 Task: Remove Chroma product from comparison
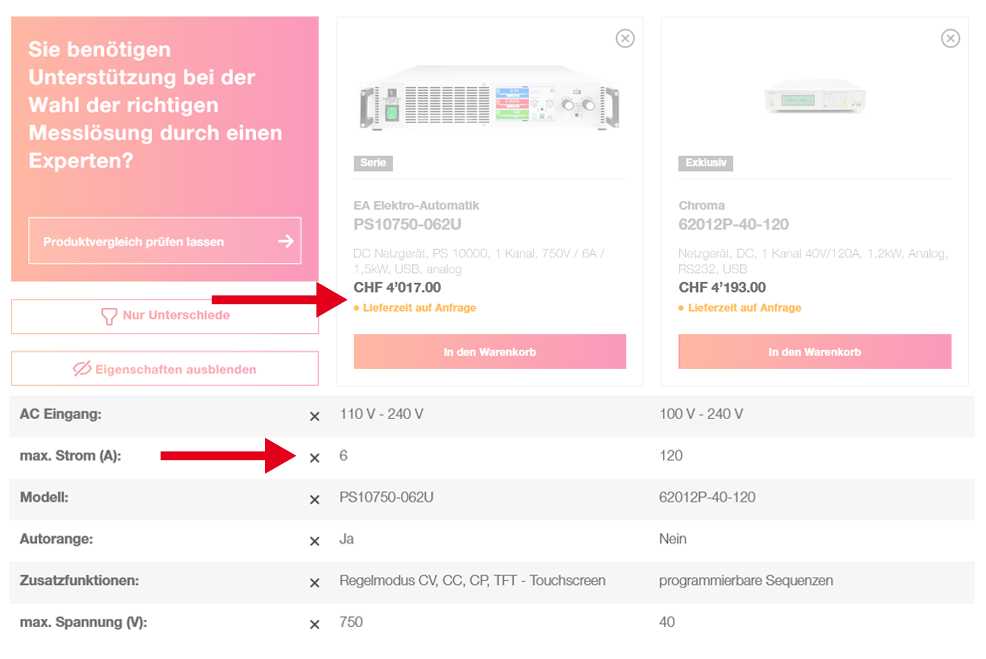coord(950,38)
